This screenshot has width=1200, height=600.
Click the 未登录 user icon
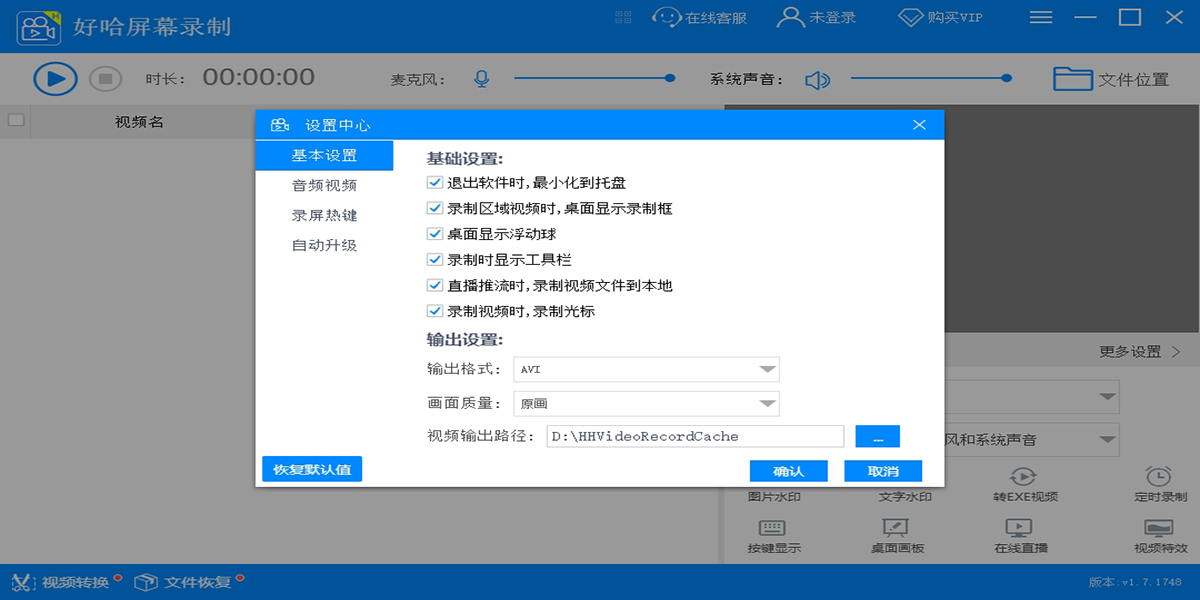pyautogui.click(x=791, y=17)
